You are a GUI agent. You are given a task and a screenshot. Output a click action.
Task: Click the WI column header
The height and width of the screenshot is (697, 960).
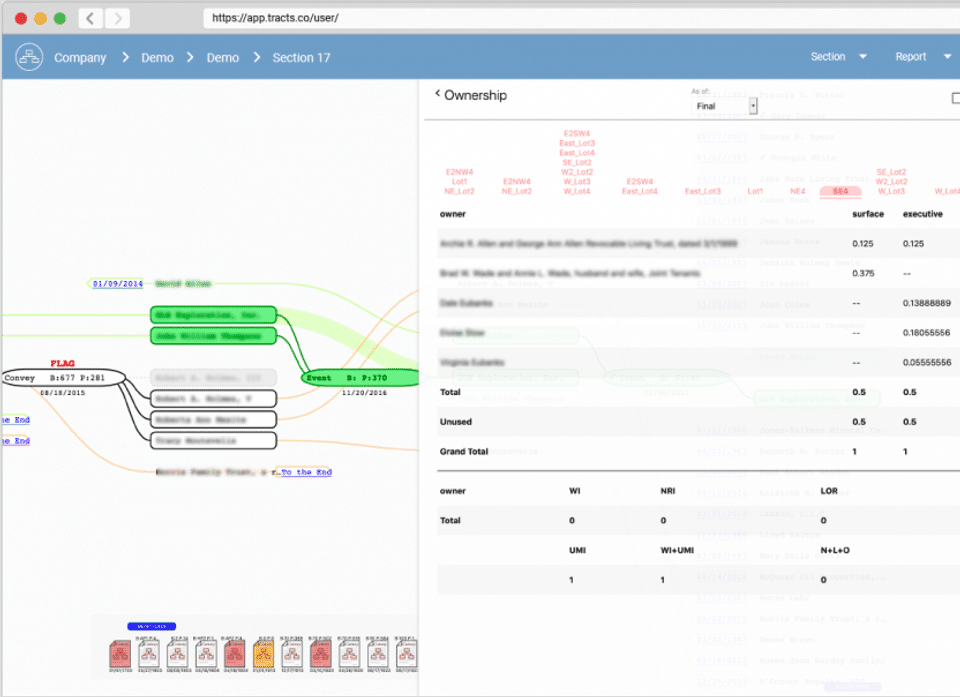(575, 491)
